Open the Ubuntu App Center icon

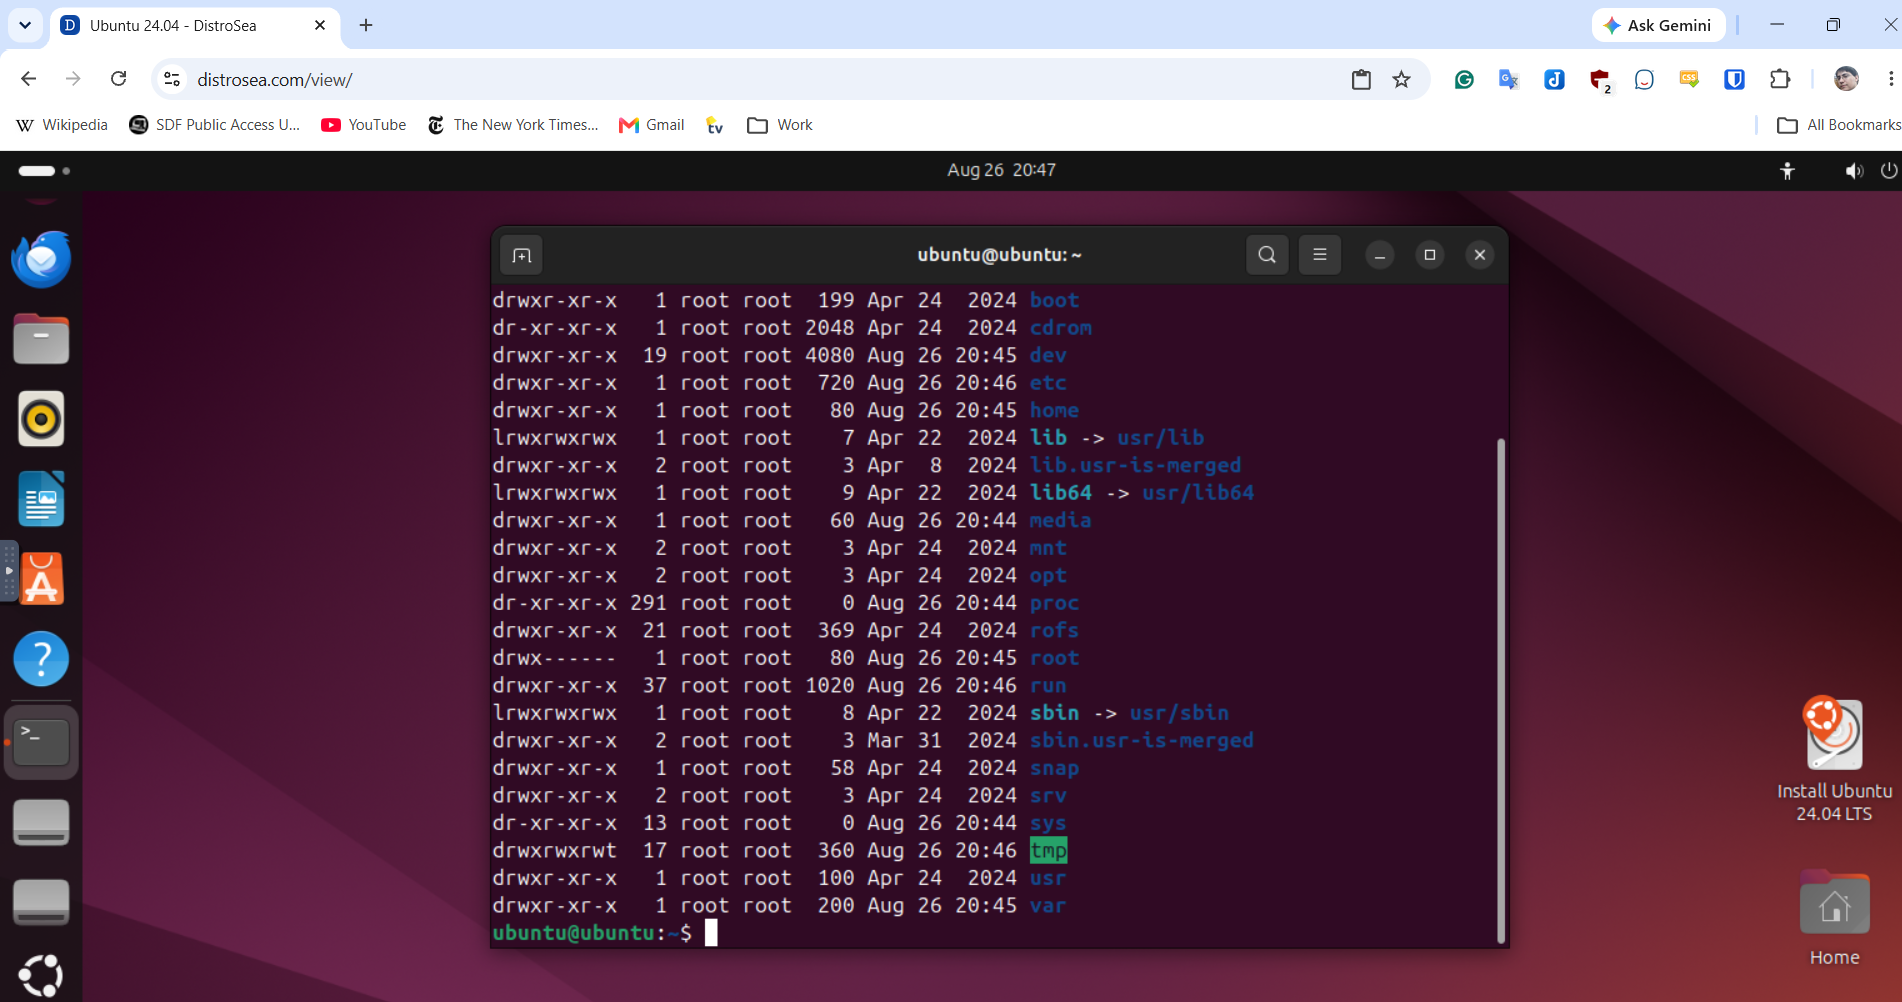point(41,579)
